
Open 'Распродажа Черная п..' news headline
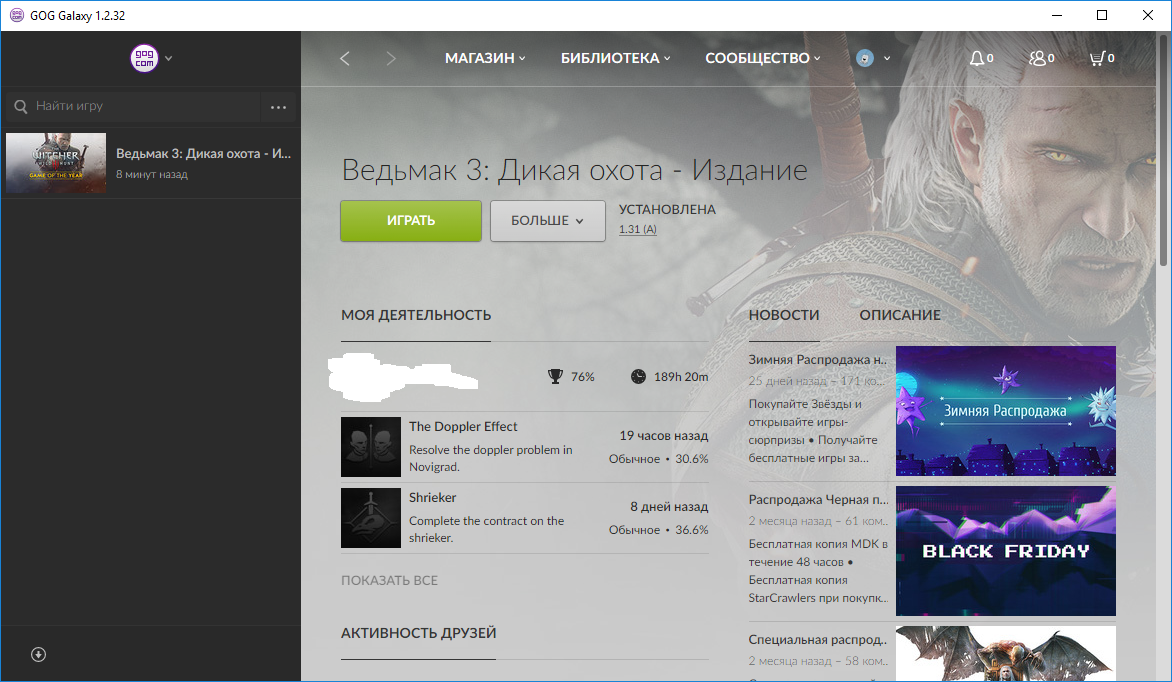point(818,500)
